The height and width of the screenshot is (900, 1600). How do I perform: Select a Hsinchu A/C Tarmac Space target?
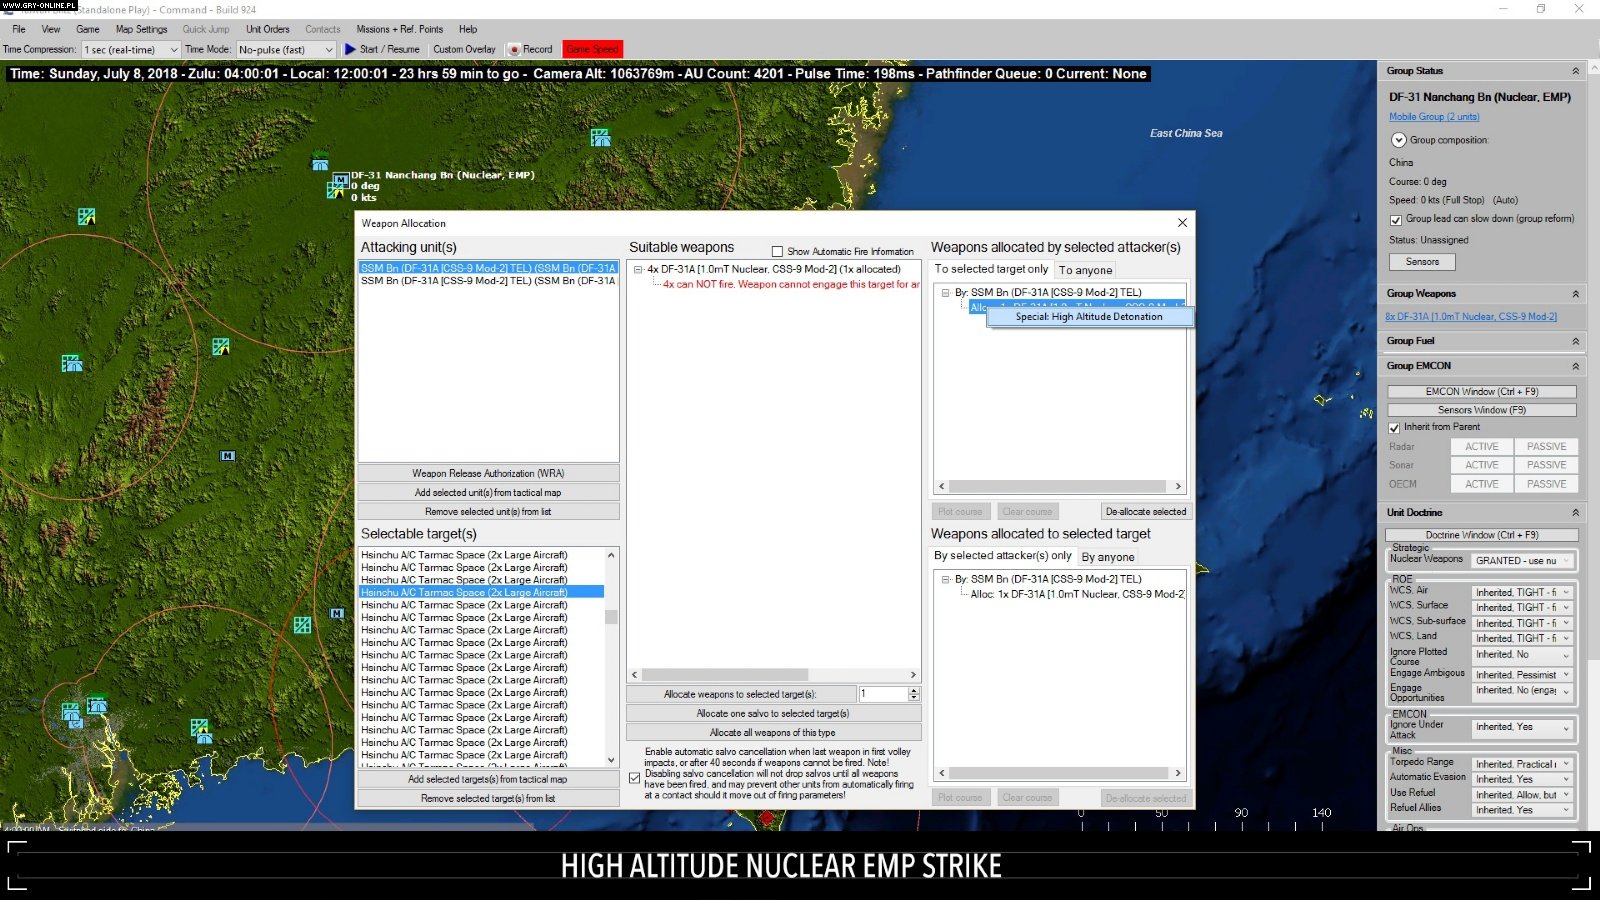pyautogui.click(x=464, y=592)
